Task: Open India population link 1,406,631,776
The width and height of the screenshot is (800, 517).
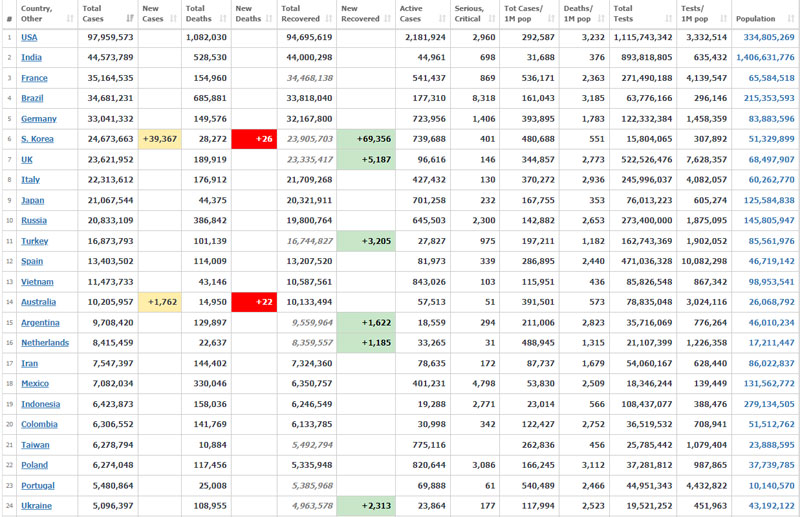Action: [765, 58]
